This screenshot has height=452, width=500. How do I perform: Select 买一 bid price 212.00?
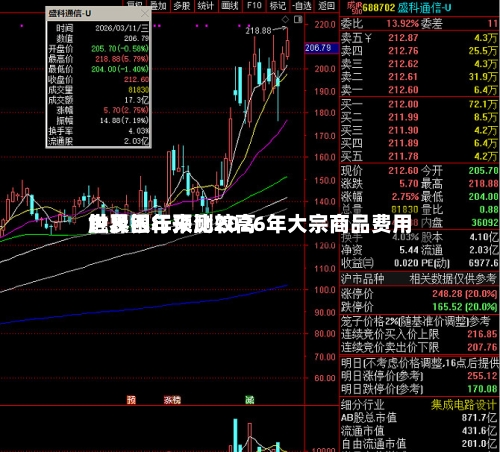(403, 104)
